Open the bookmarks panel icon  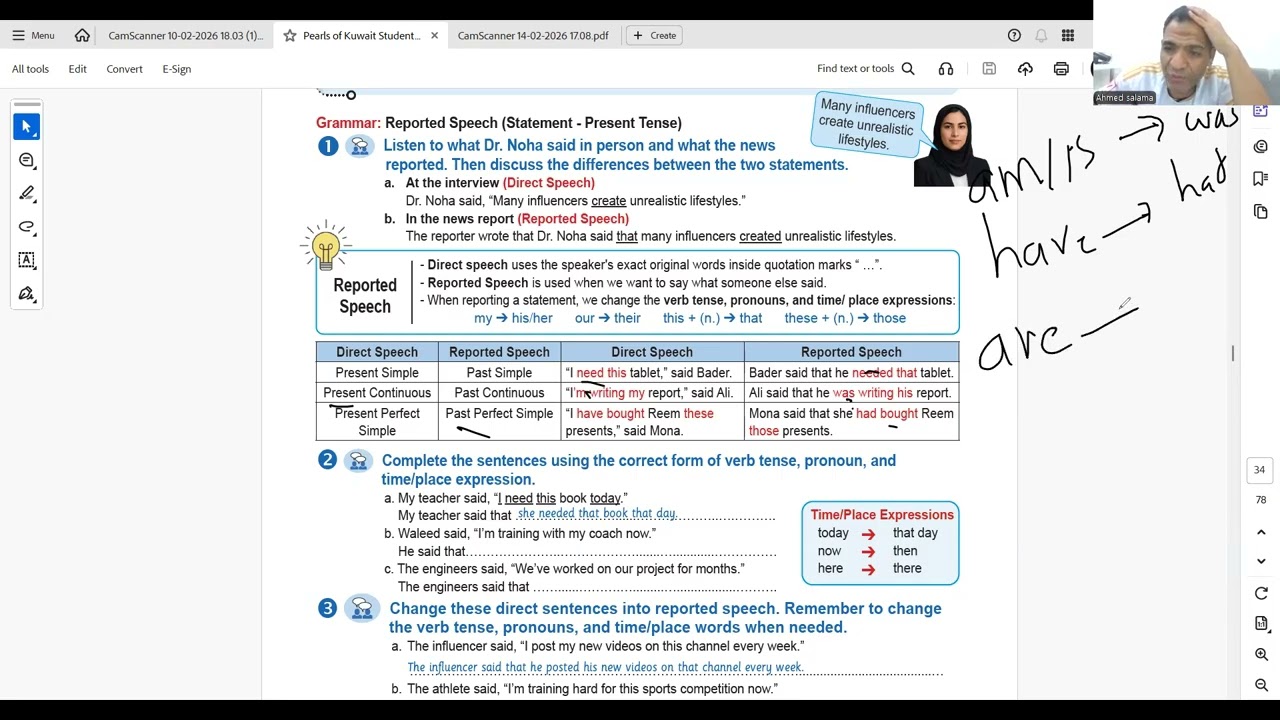pos(1261,179)
